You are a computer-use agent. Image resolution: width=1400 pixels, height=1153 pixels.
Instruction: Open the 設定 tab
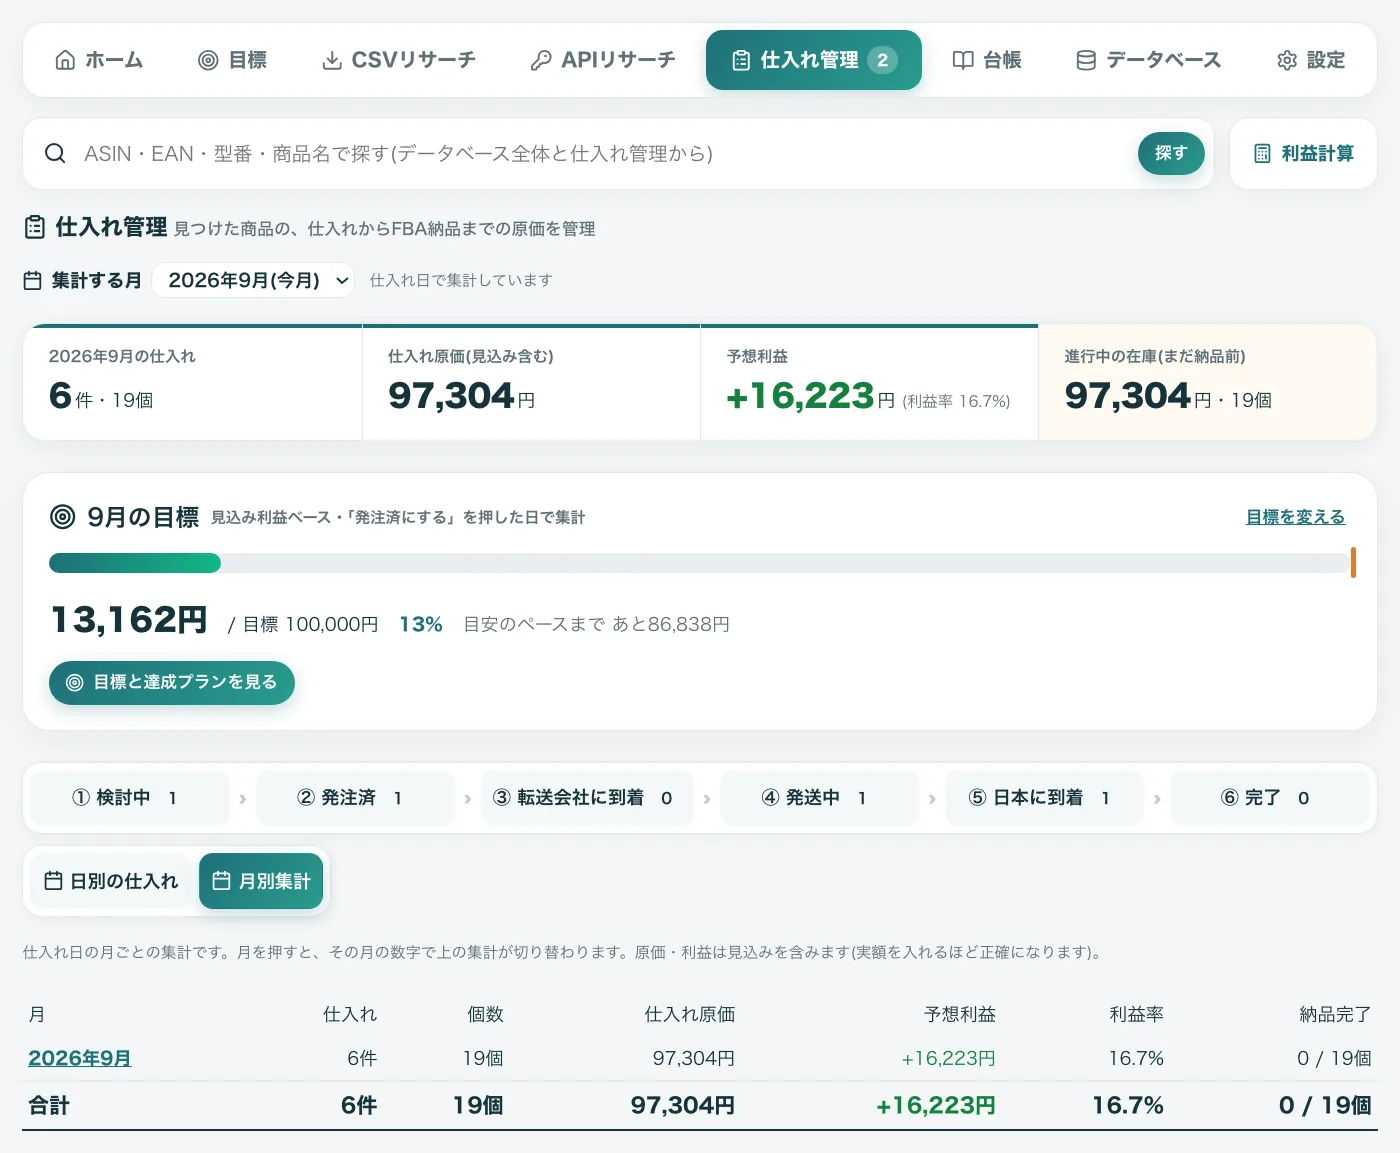(1311, 60)
